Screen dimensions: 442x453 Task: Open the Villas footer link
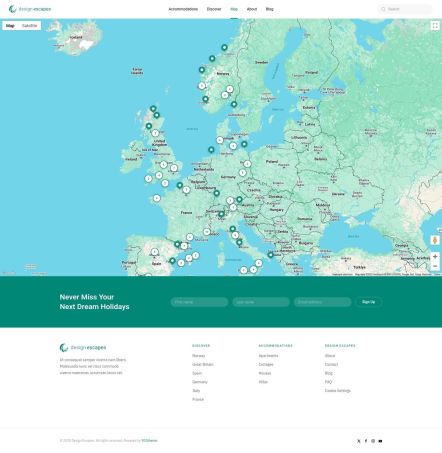click(263, 382)
